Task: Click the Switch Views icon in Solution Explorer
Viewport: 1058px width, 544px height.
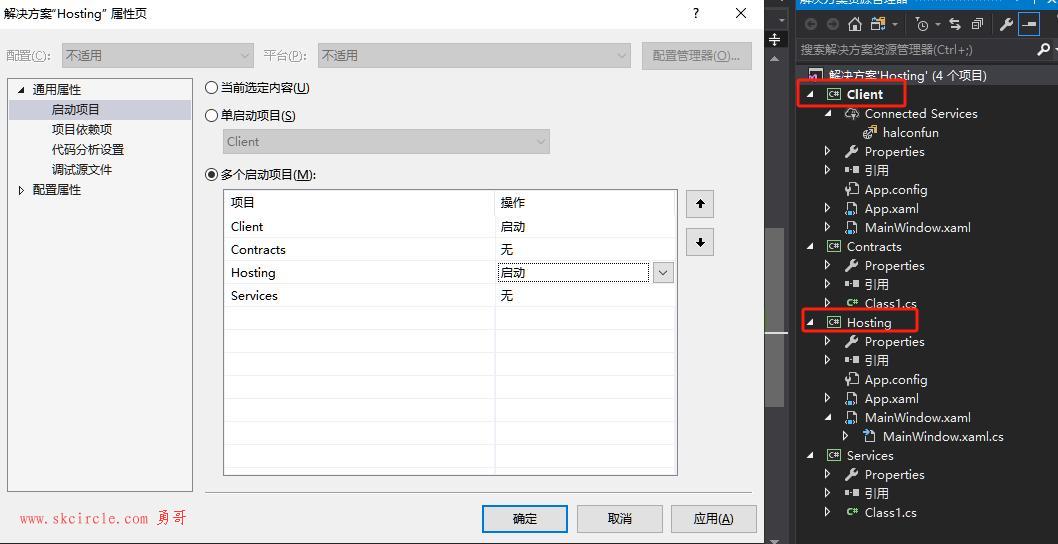Action: 877,24
